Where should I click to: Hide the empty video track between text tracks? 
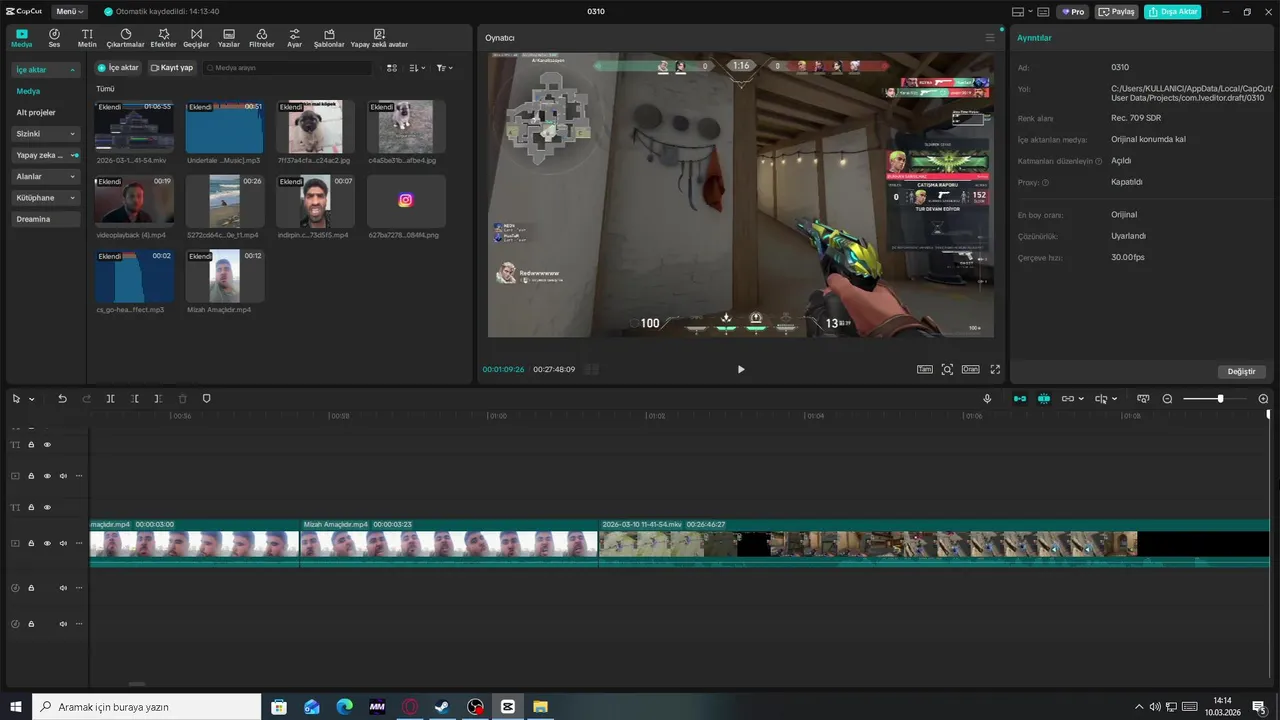pos(47,476)
